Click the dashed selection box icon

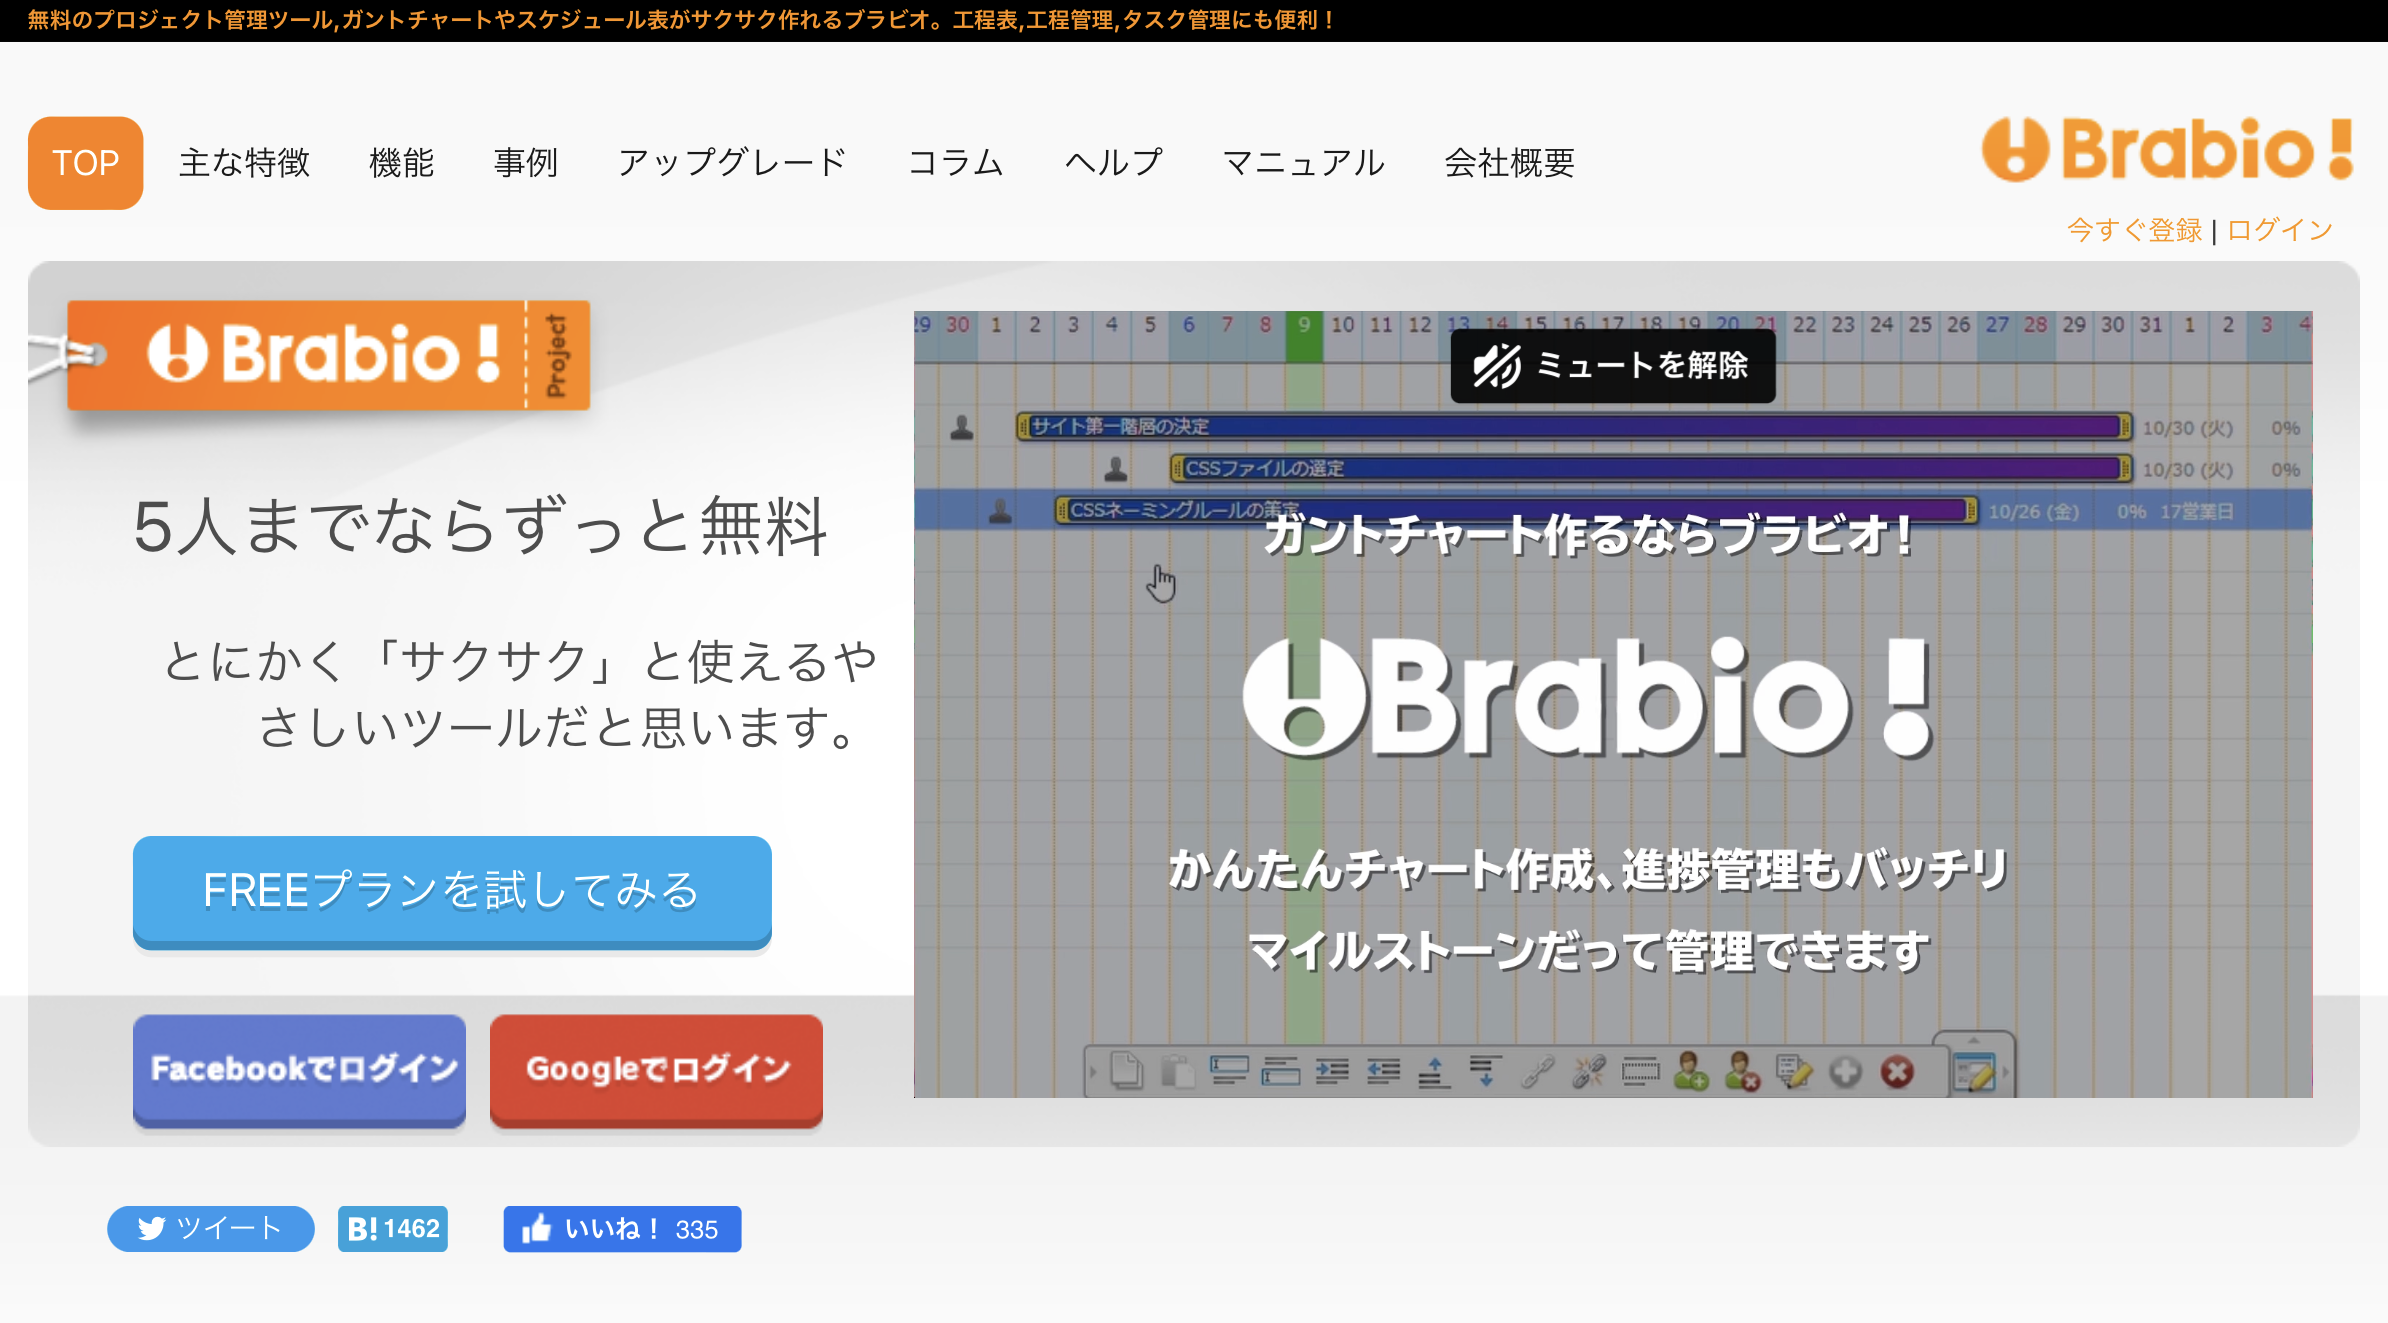1640,1071
